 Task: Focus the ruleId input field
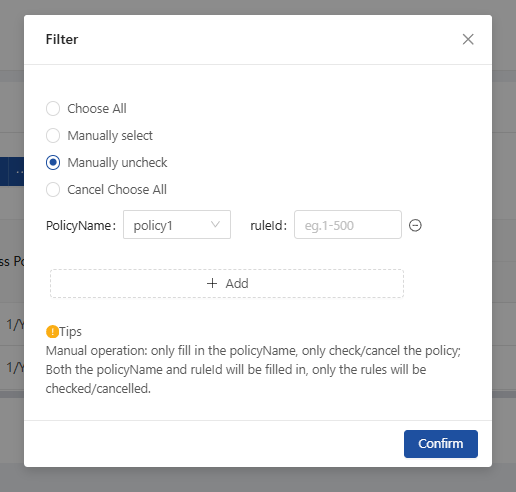[x=348, y=225]
